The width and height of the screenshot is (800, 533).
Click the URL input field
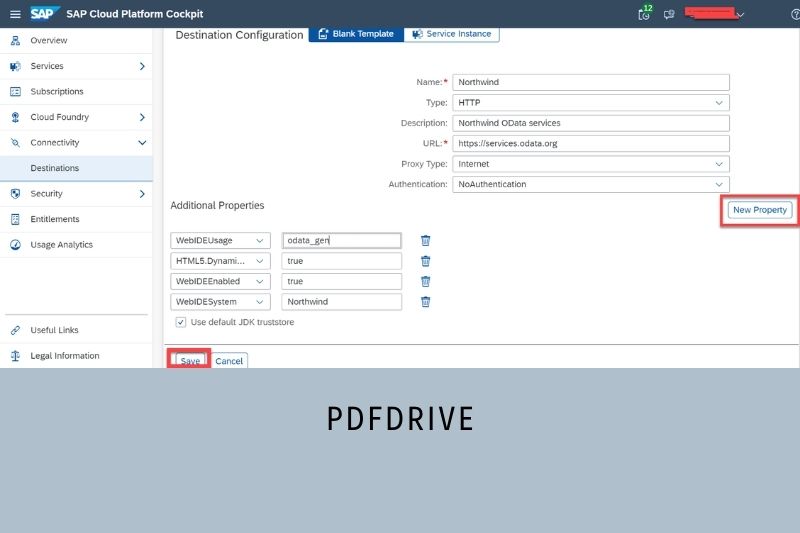point(590,143)
